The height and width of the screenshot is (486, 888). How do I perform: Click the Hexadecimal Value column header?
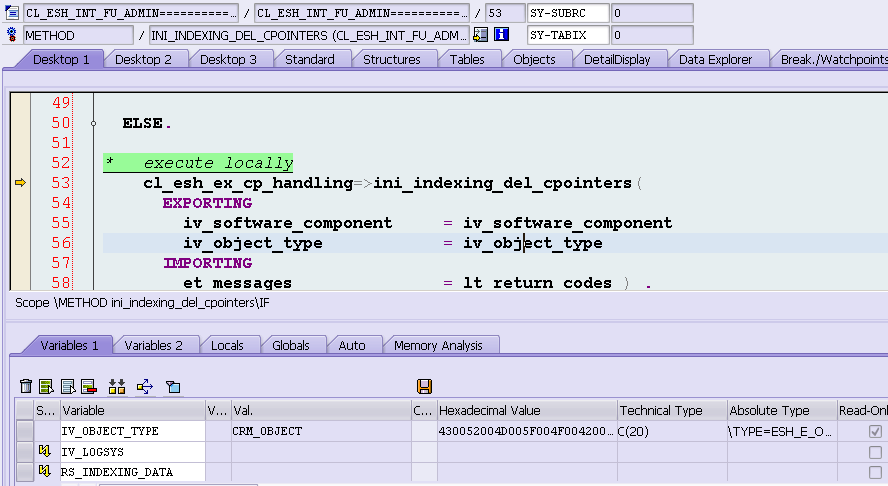(x=527, y=410)
